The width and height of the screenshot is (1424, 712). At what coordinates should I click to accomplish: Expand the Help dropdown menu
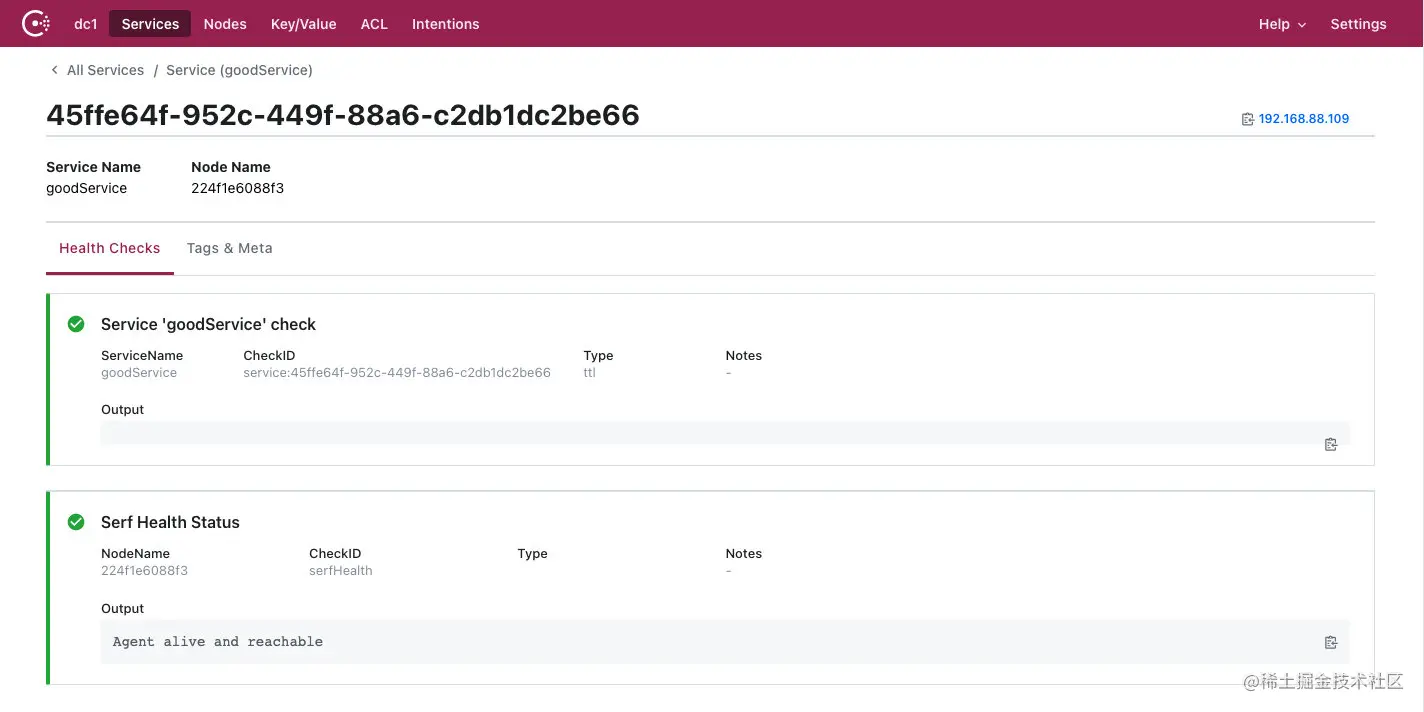click(x=1282, y=24)
